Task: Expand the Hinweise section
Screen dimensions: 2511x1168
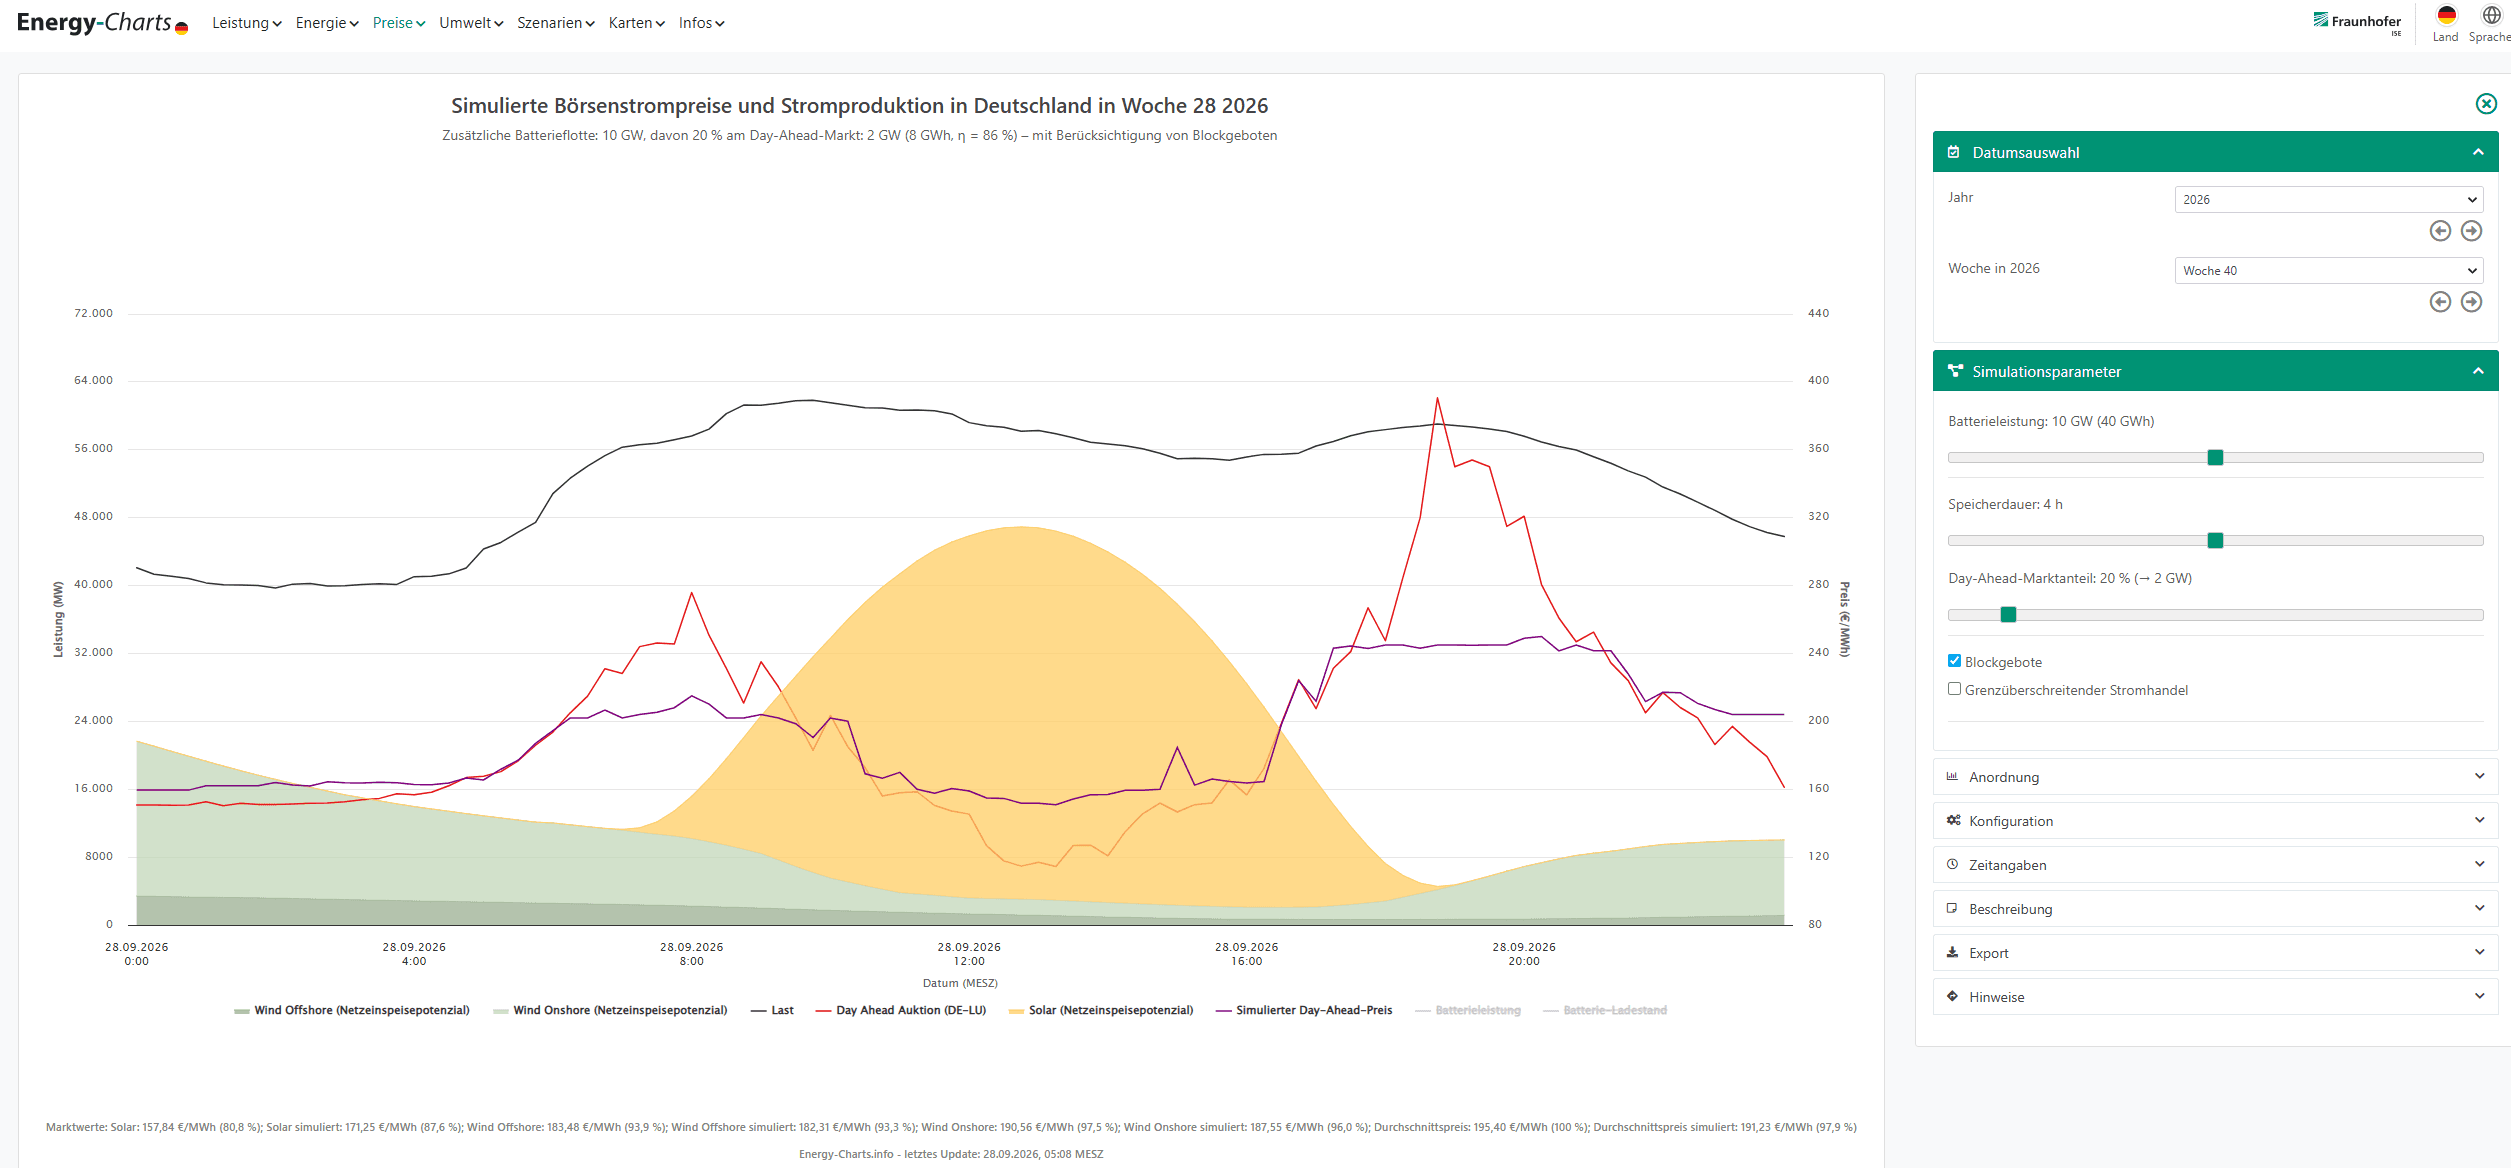Action: [x=2215, y=996]
